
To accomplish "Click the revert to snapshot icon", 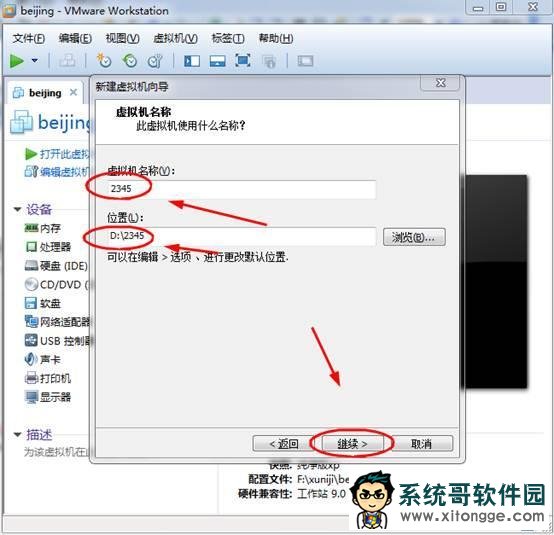I will [130, 60].
